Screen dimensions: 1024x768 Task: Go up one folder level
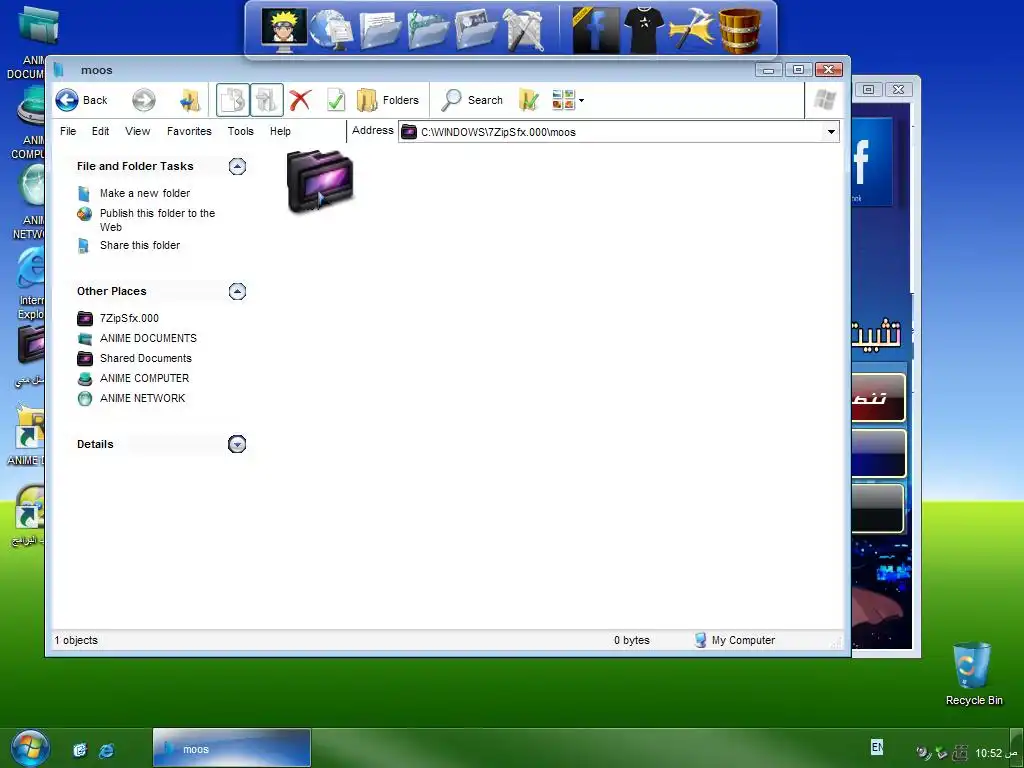click(x=190, y=100)
